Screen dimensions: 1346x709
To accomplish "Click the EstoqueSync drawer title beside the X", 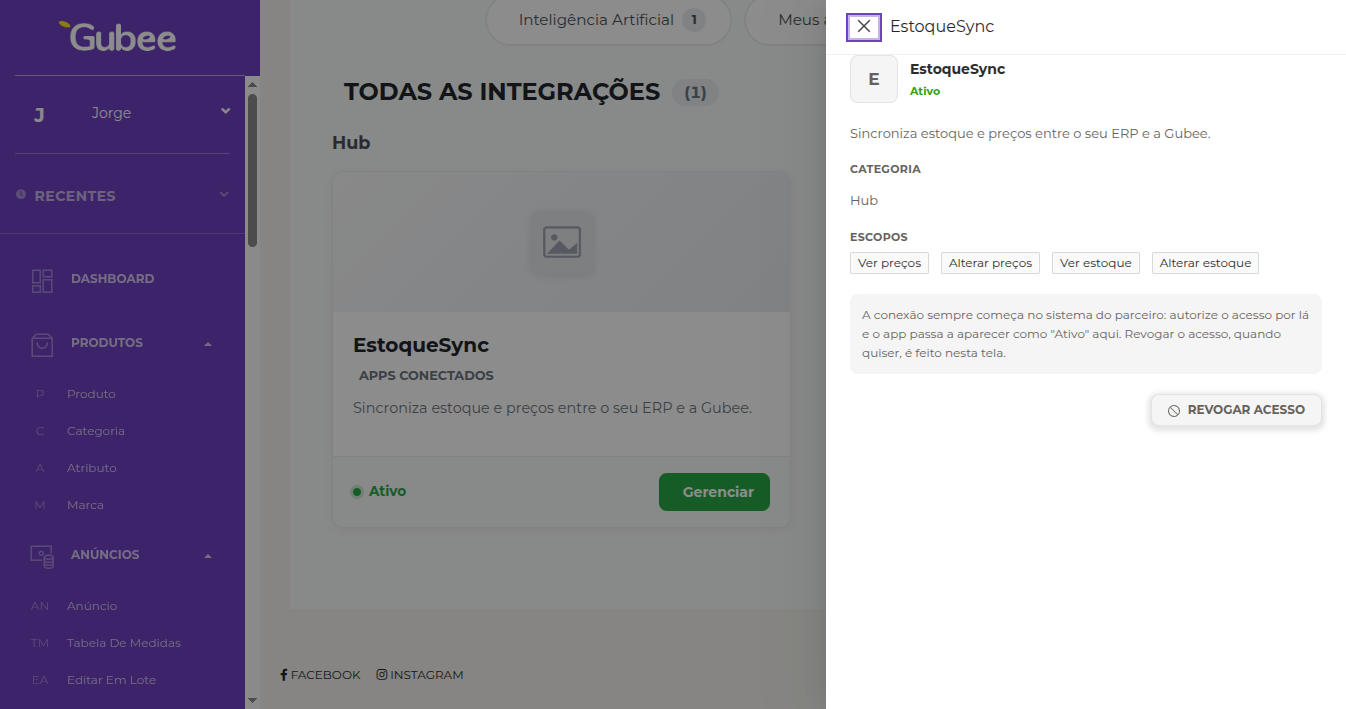I will coord(942,27).
